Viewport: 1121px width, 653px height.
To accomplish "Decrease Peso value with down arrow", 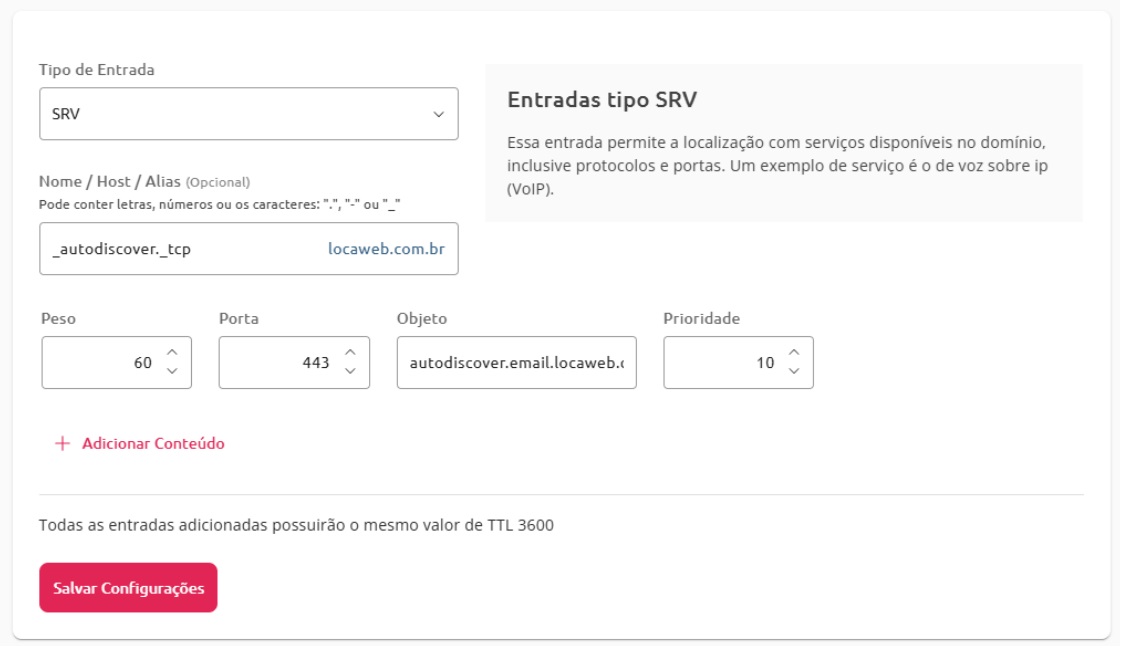I will 172,371.
